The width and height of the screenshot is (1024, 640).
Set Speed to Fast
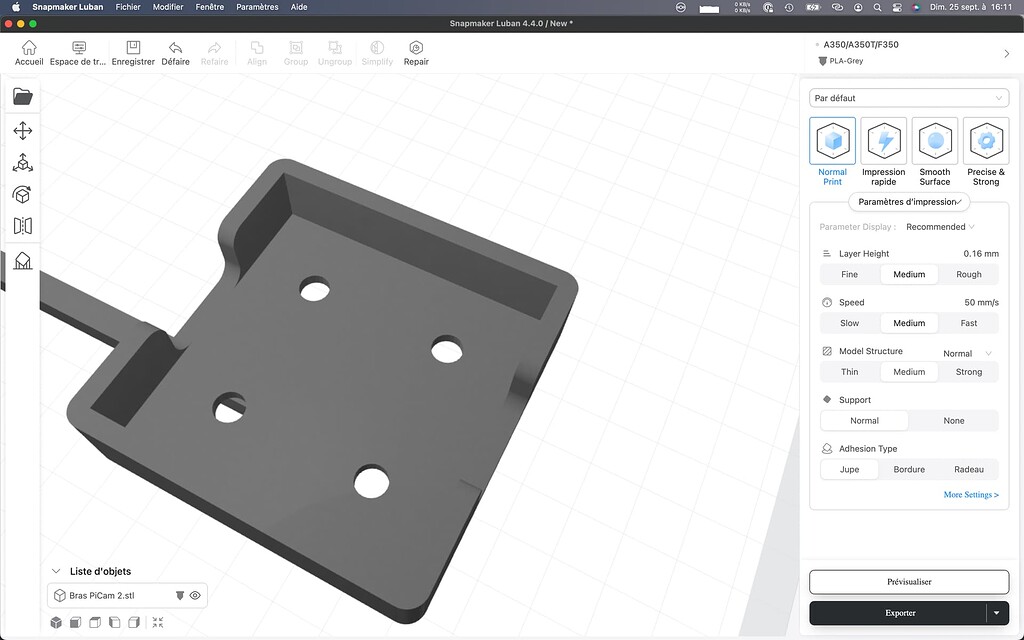click(x=967, y=323)
